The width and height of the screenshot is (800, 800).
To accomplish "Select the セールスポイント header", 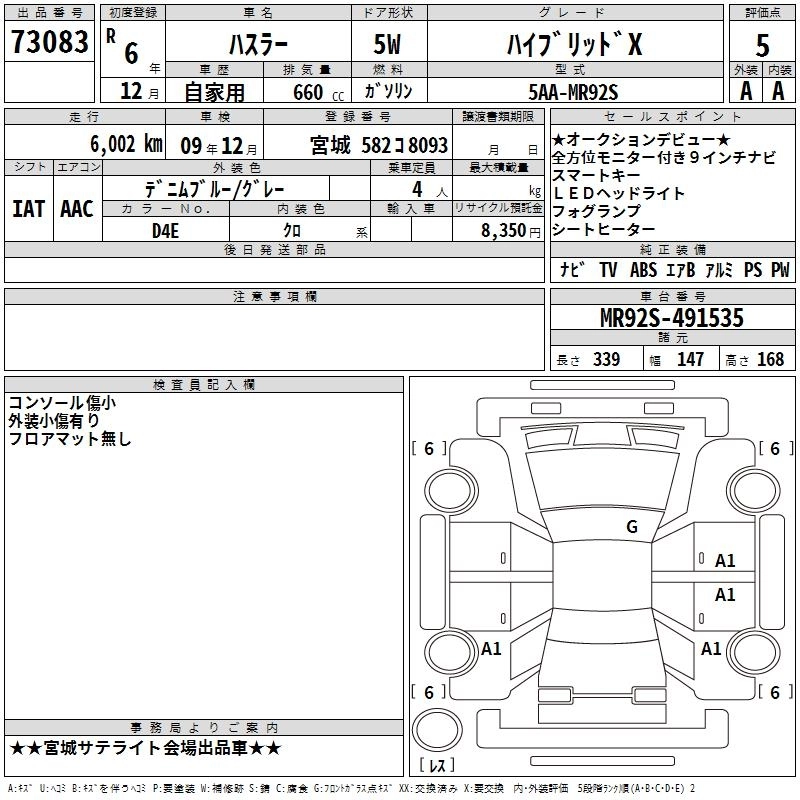I will click(x=672, y=116).
